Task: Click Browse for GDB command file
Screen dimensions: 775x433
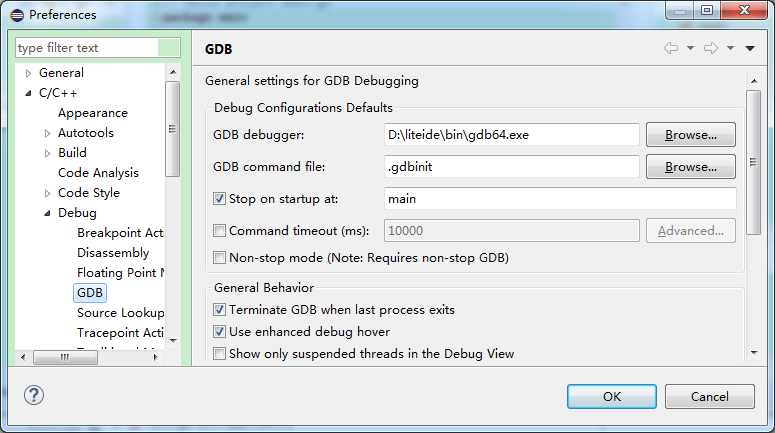Action: tap(690, 167)
